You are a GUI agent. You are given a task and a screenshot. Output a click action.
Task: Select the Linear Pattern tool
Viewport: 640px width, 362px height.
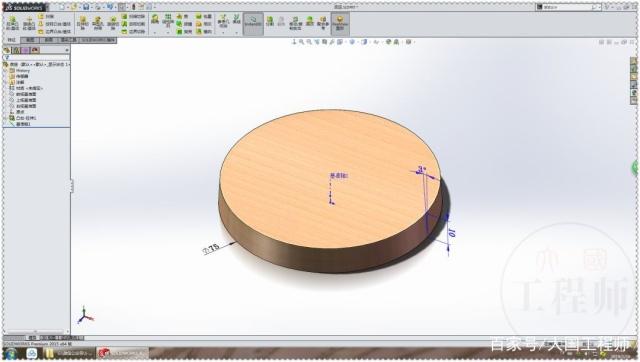point(168,20)
